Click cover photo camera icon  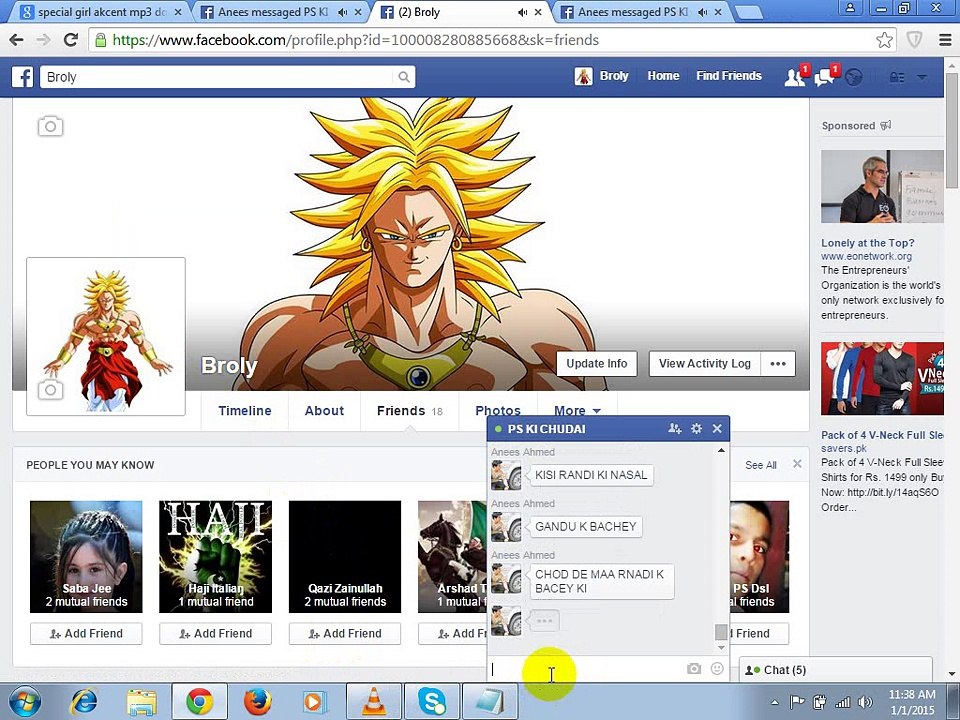pos(50,126)
